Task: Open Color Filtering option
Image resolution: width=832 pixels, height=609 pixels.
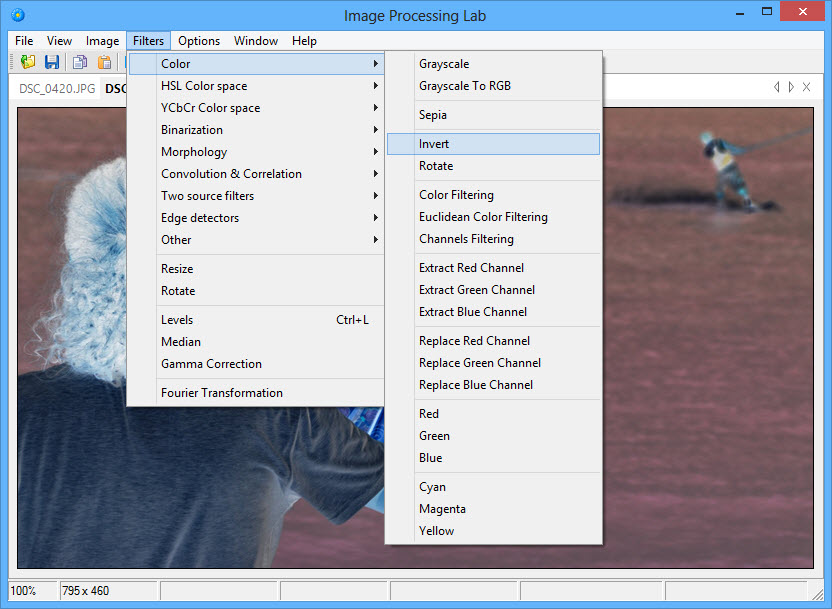Action: click(493, 195)
